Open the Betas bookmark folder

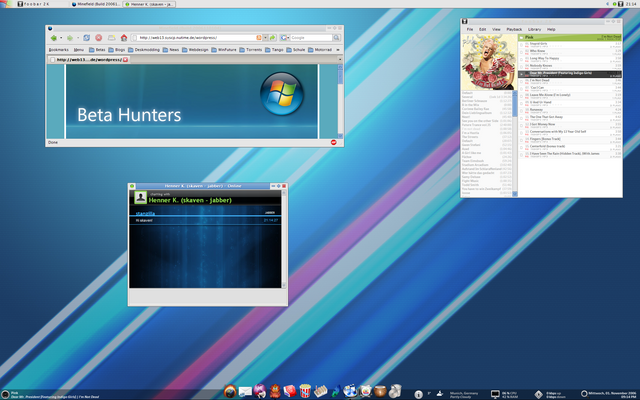(x=97, y=50)
